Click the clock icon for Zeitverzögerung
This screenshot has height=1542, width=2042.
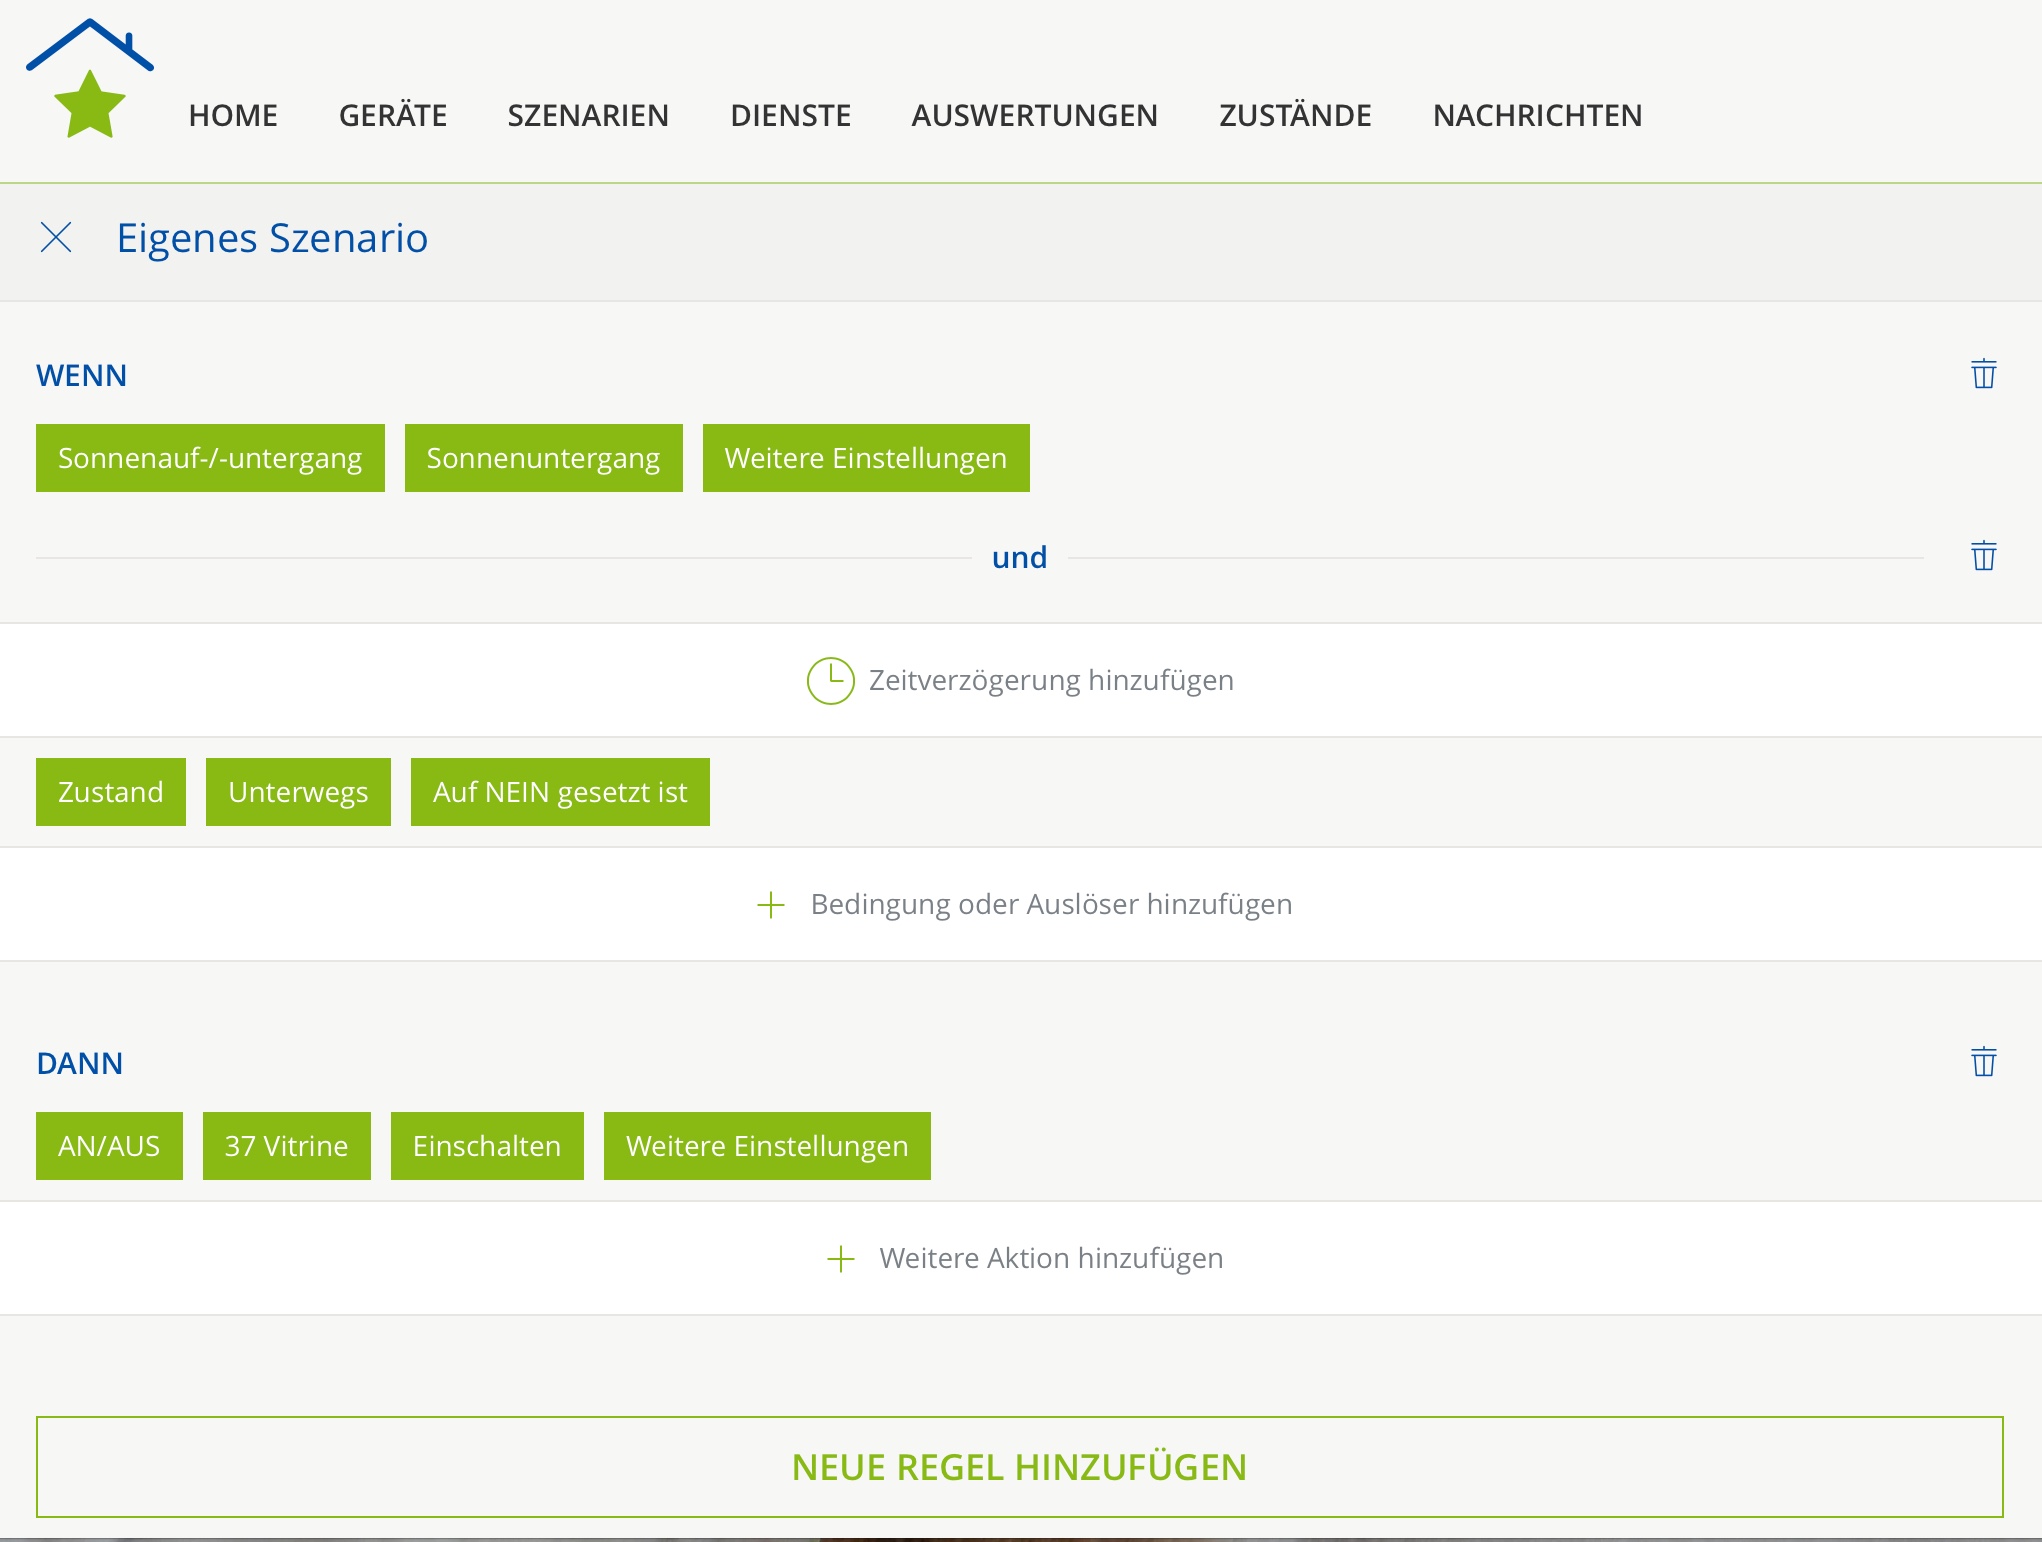point(830,681)
